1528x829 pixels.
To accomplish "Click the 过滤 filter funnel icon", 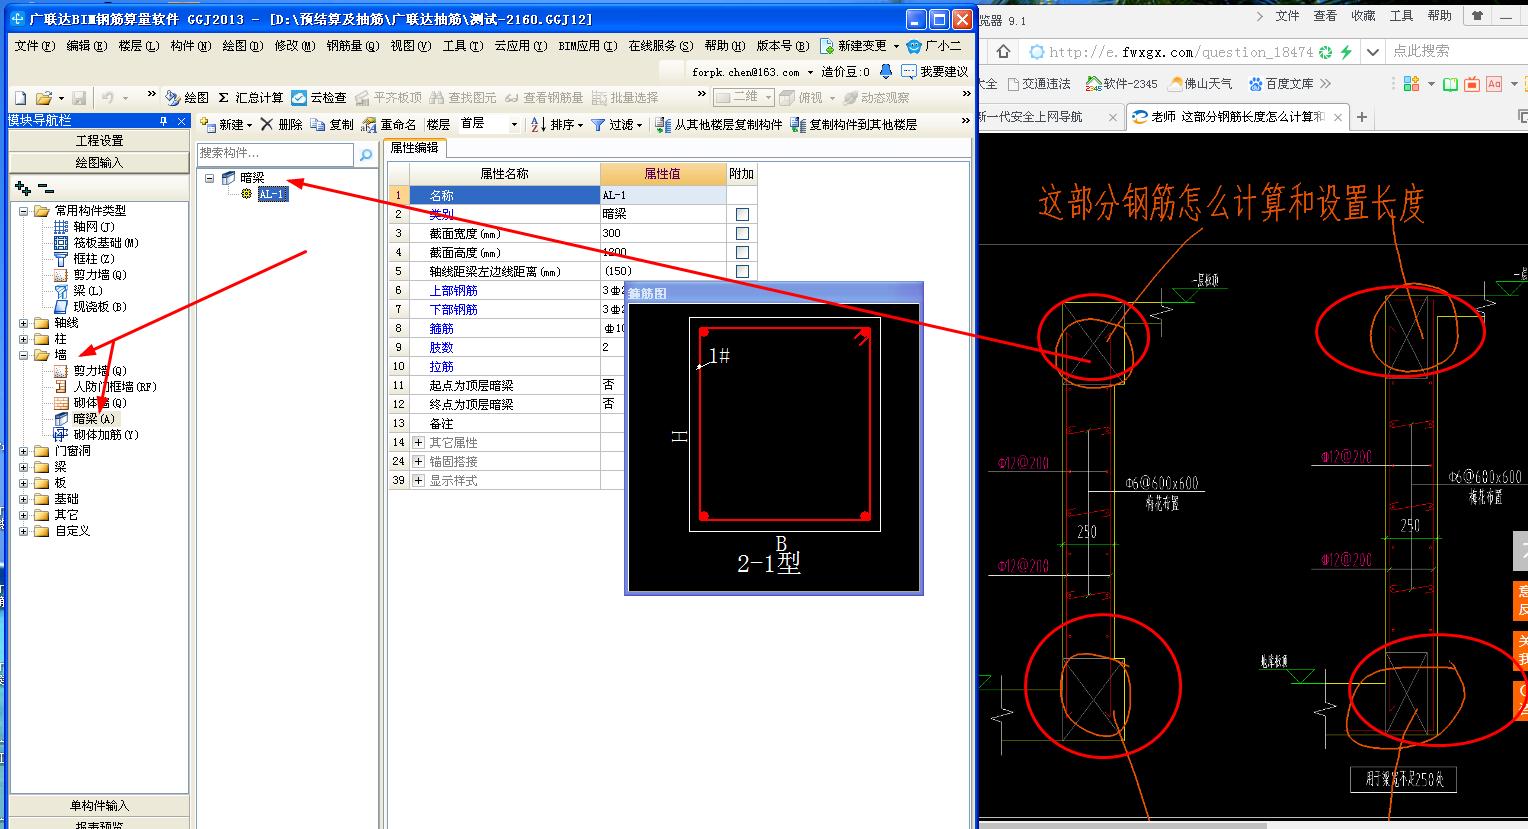I will (598, 124).
